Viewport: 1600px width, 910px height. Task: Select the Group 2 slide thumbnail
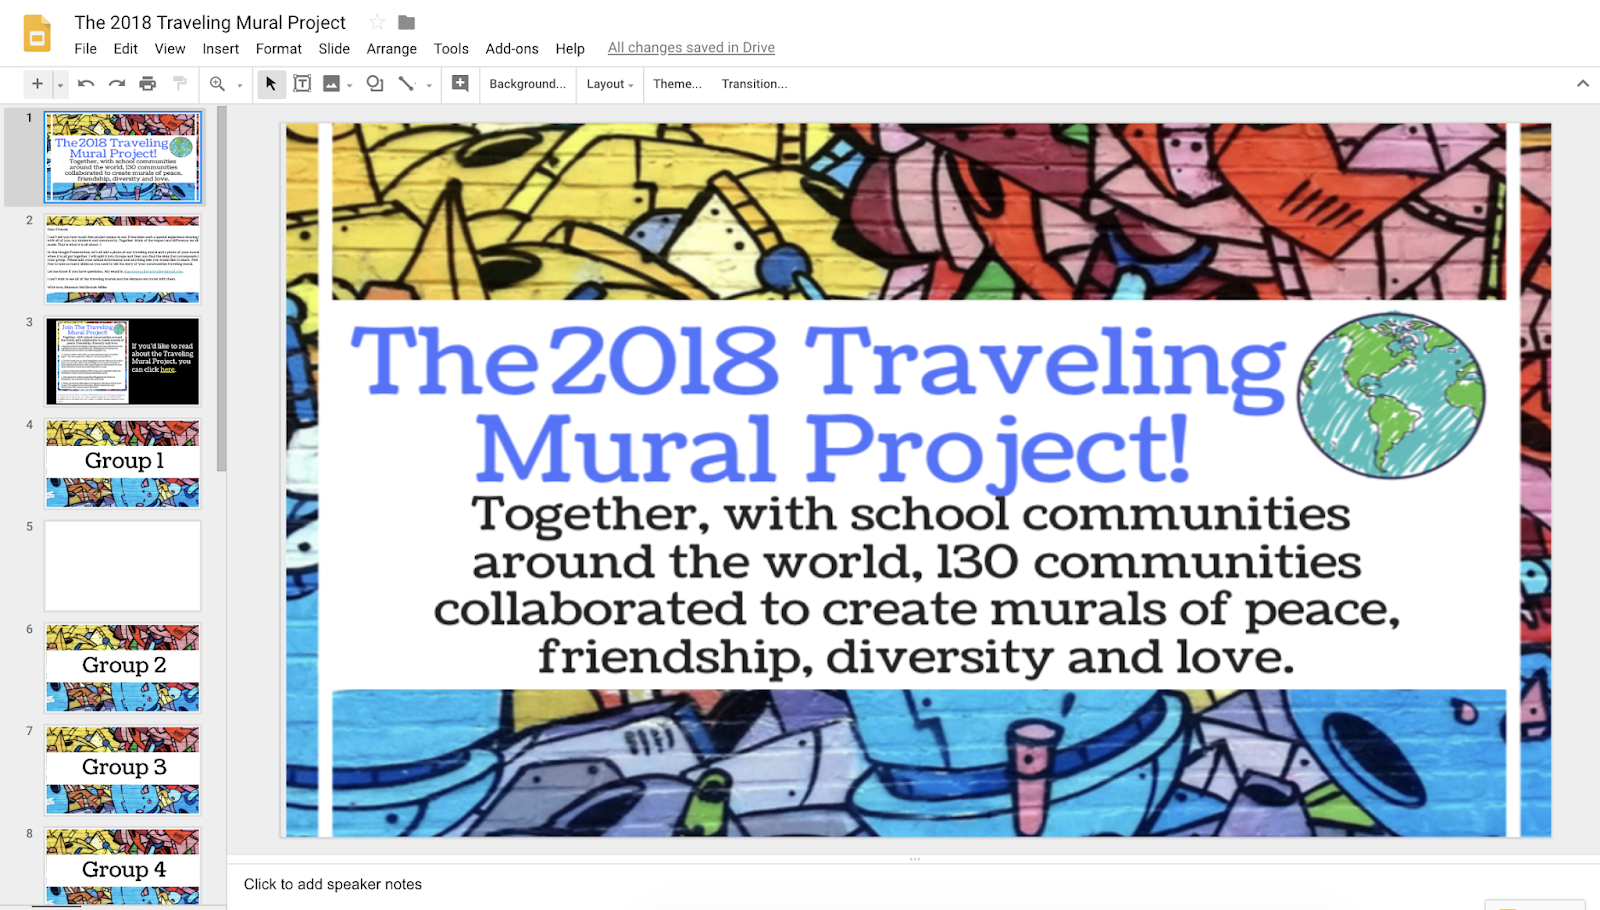pos(123,668)
